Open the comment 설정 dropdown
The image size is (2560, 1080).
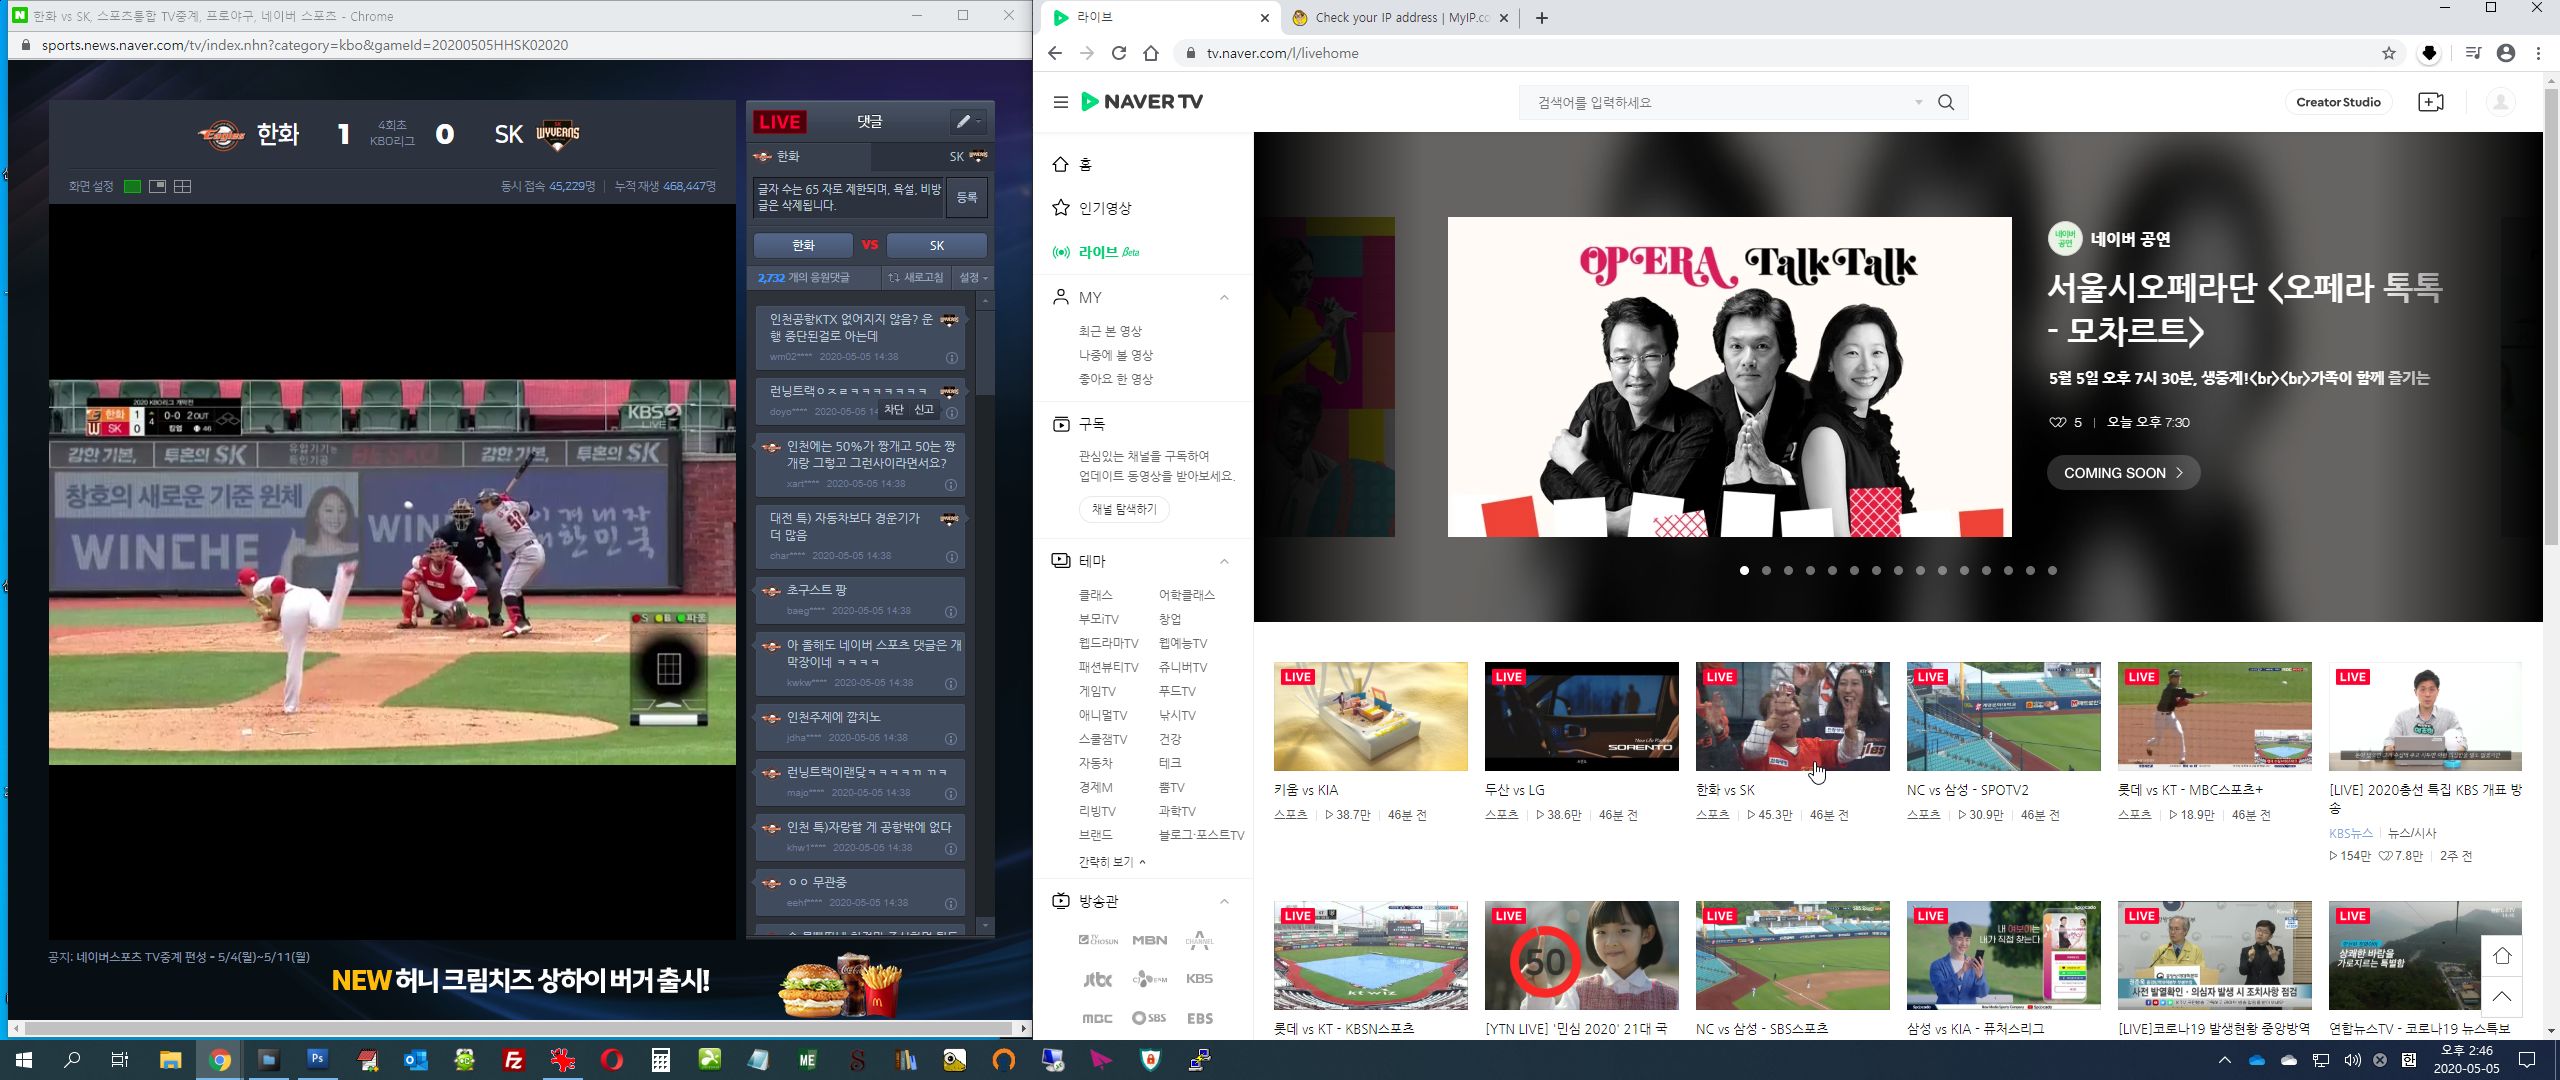click(x=973, y=277)
